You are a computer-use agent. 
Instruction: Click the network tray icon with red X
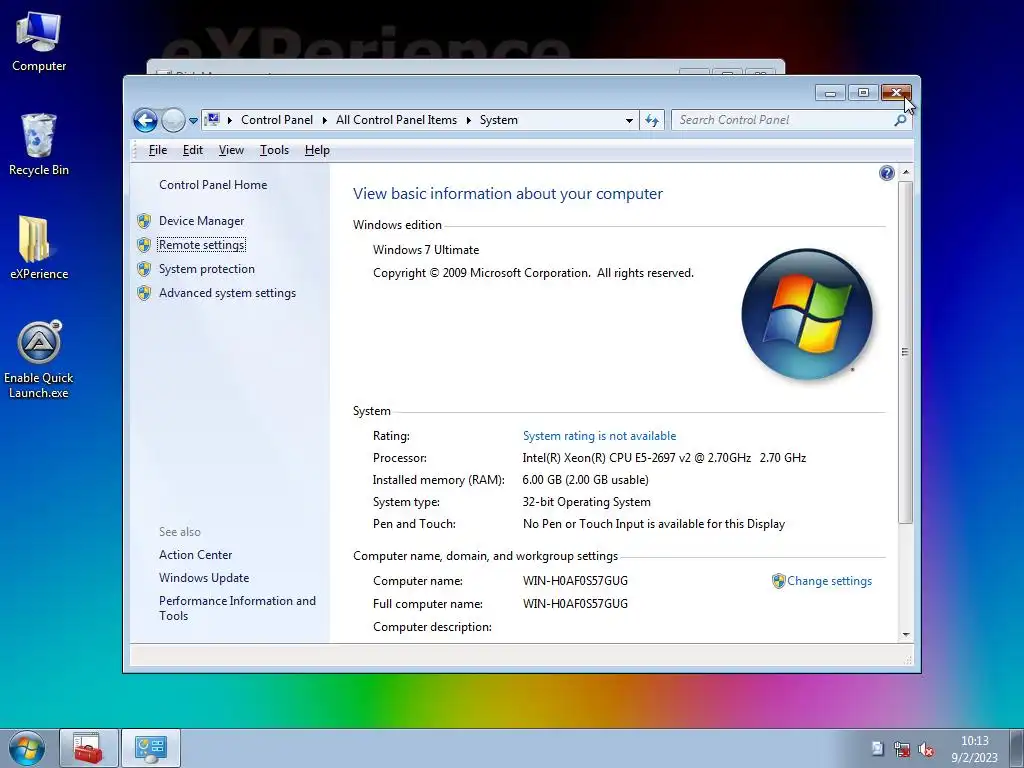pyautogui.click(x=902, y=749)
